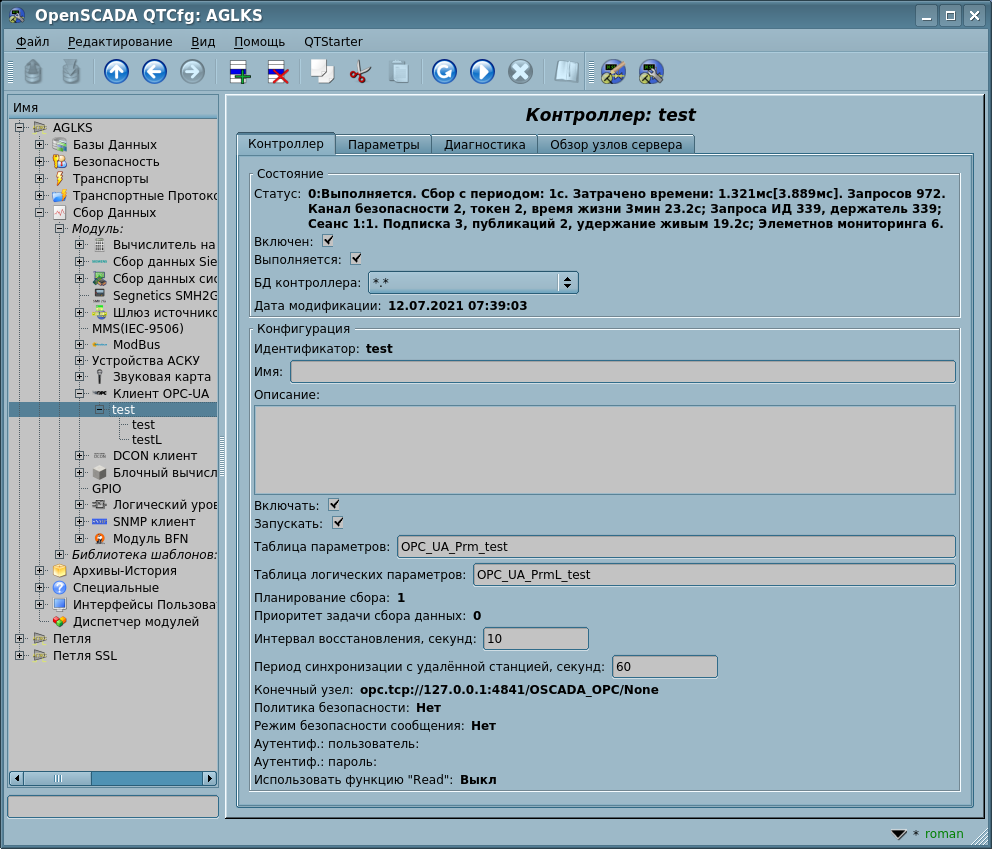The width and height of the screenshot is (992, 849).
Task: Open the manual book icon
Action: coord(566,71)
